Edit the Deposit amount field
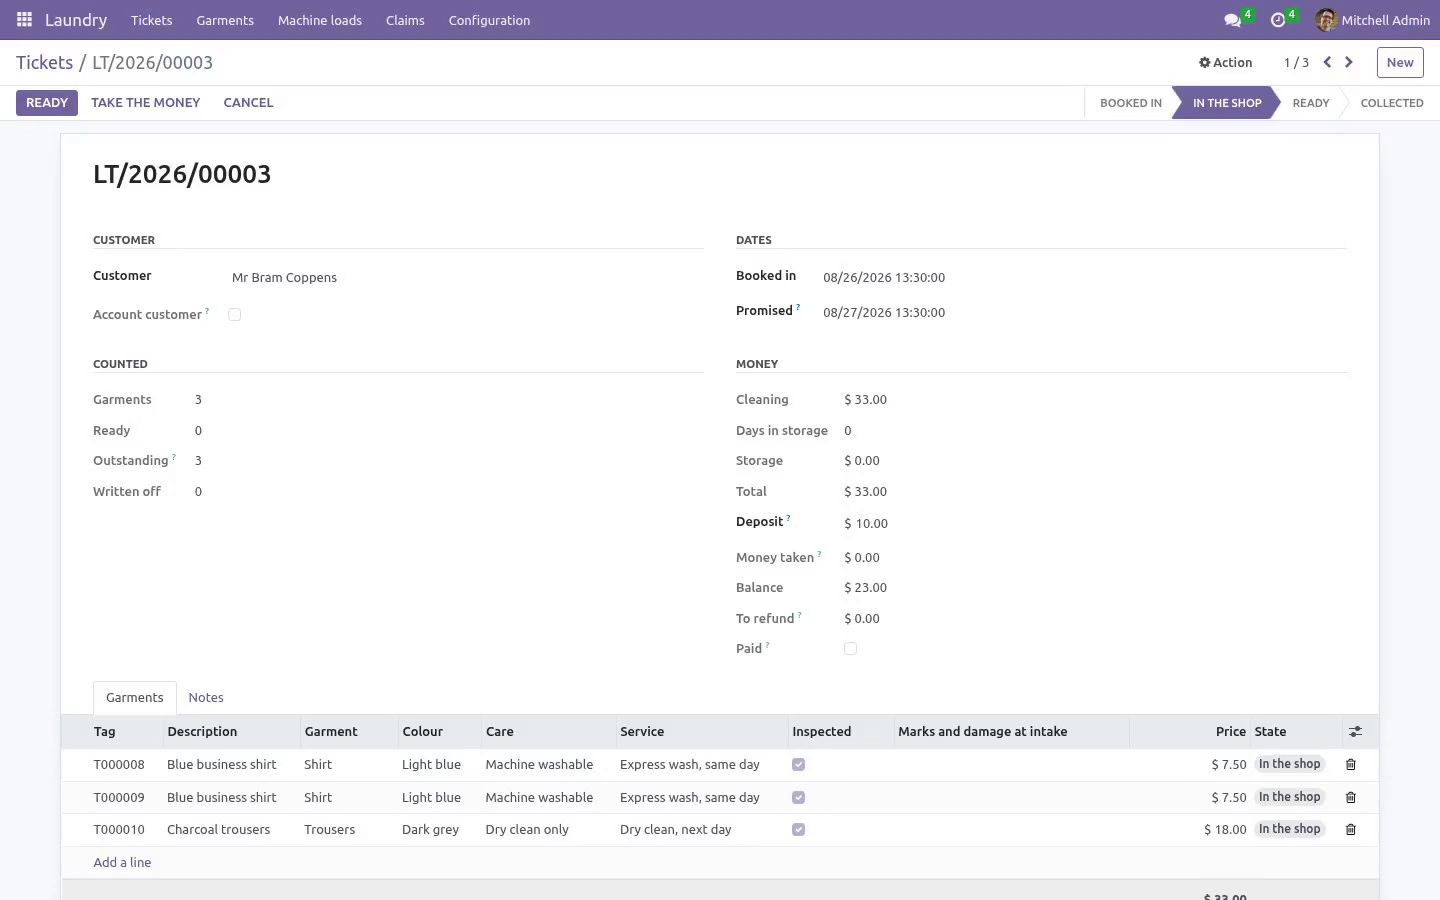1440x900 pixels. [1094, 524]
